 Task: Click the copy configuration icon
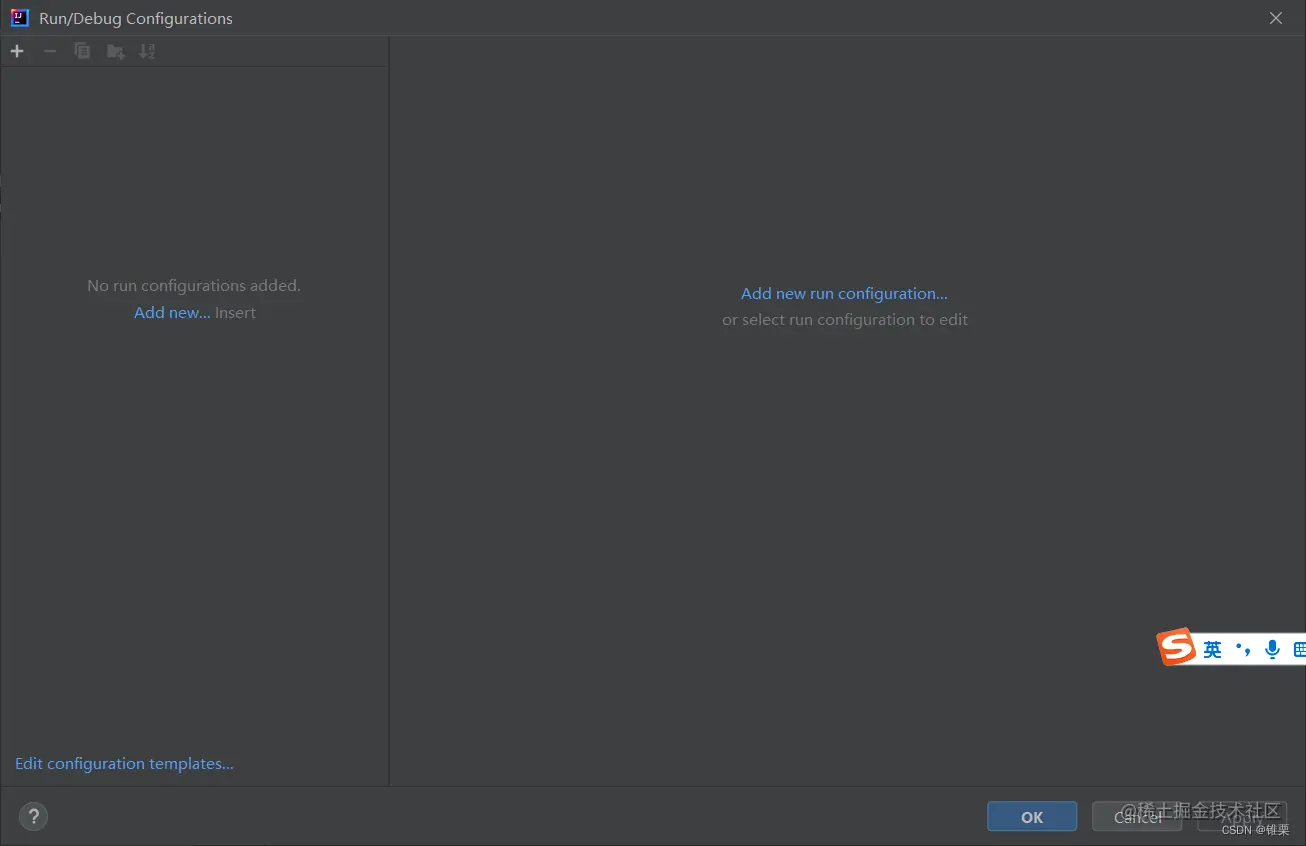tap(82, 51)
